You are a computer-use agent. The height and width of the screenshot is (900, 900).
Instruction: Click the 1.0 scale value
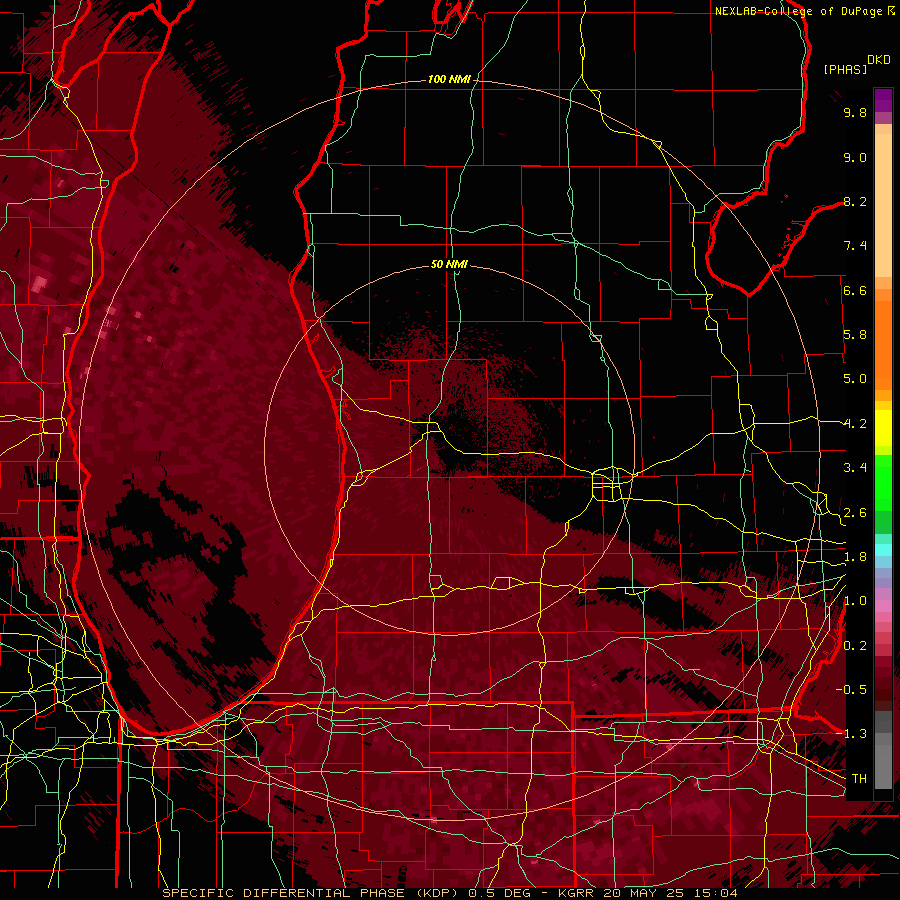click(855, 601)
